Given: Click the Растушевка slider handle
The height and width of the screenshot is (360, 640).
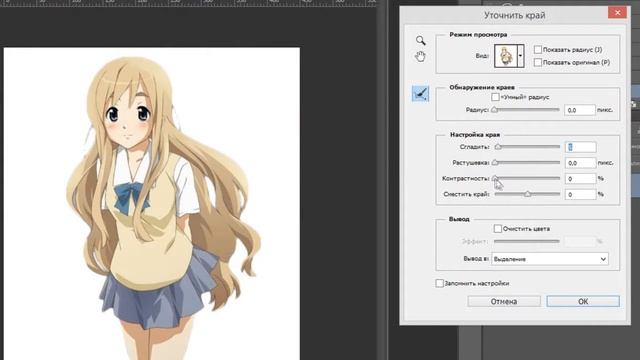Looking at the screenshot, I should pyautogui.click(x=495, y=162).
